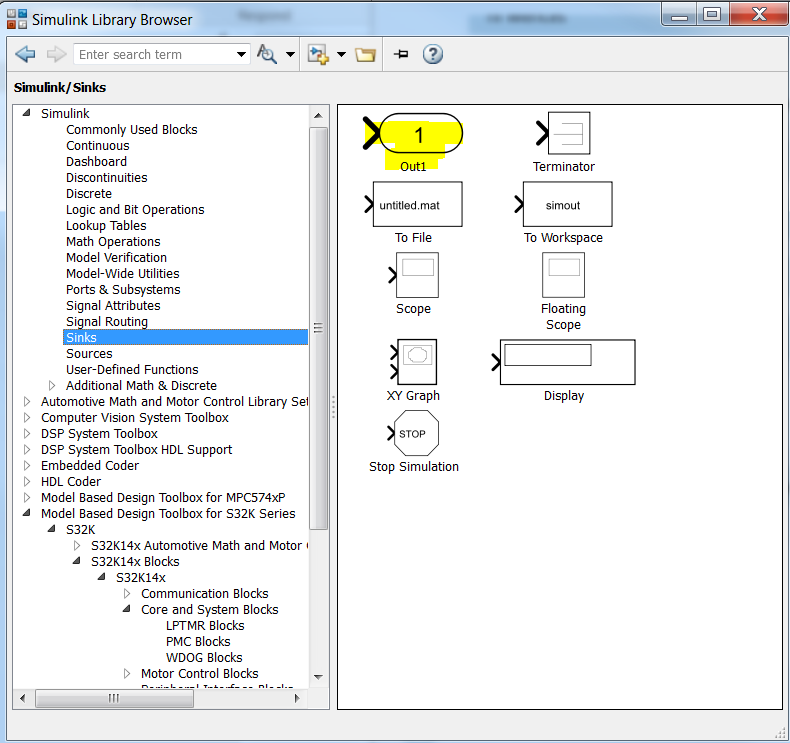Click the tree scroll-down arrow

point(318,677)
